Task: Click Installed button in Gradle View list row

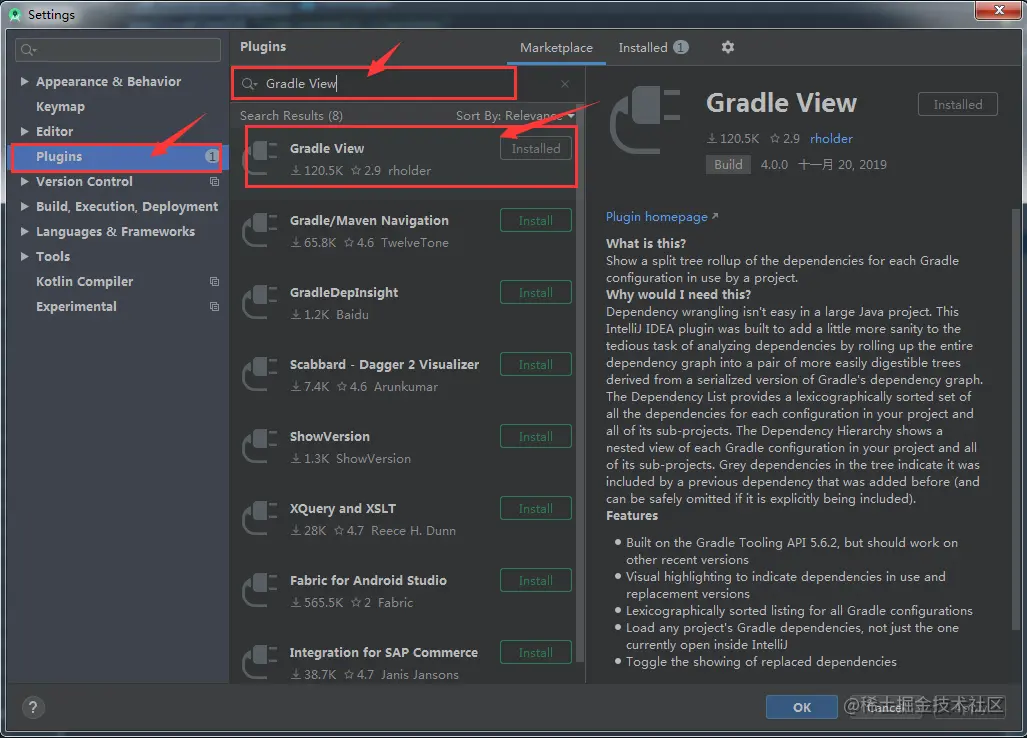Action: click(x=535, y=149)
